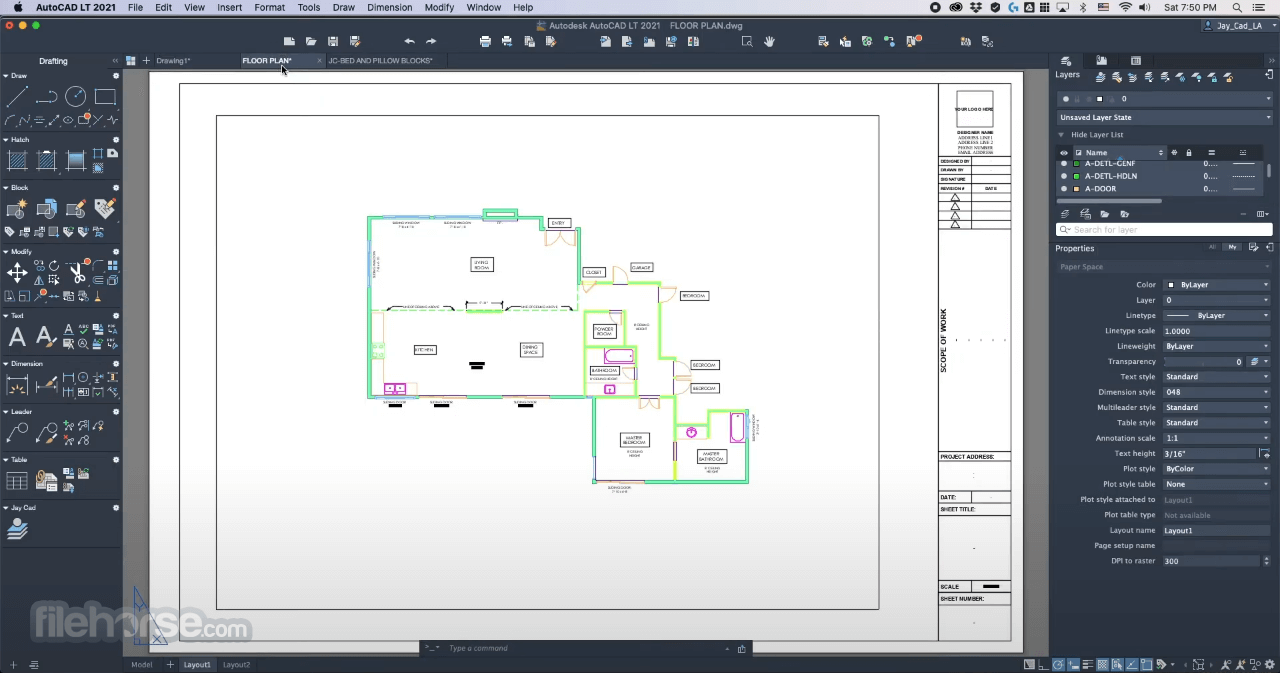Click the Pan hand tool in toolbar
Viewport: 1280px width, 673px height.
tap(769, 42)
